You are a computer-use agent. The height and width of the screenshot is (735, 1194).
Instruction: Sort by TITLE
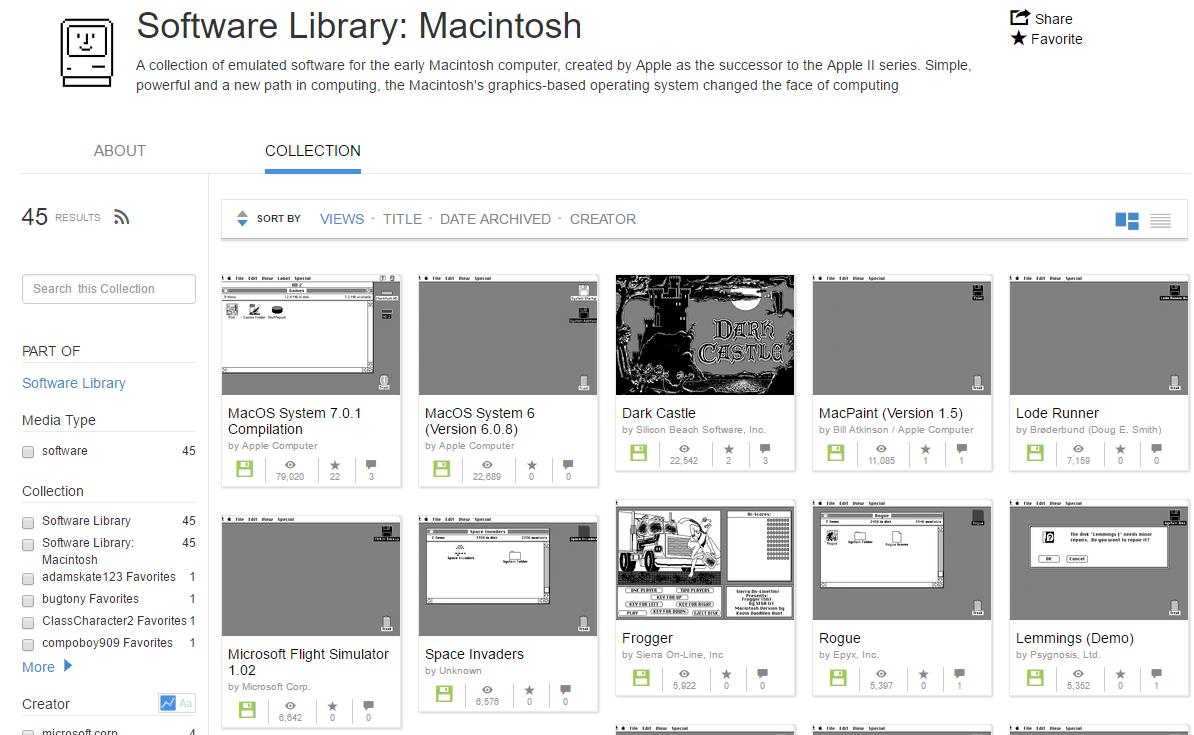pos(402,219)
